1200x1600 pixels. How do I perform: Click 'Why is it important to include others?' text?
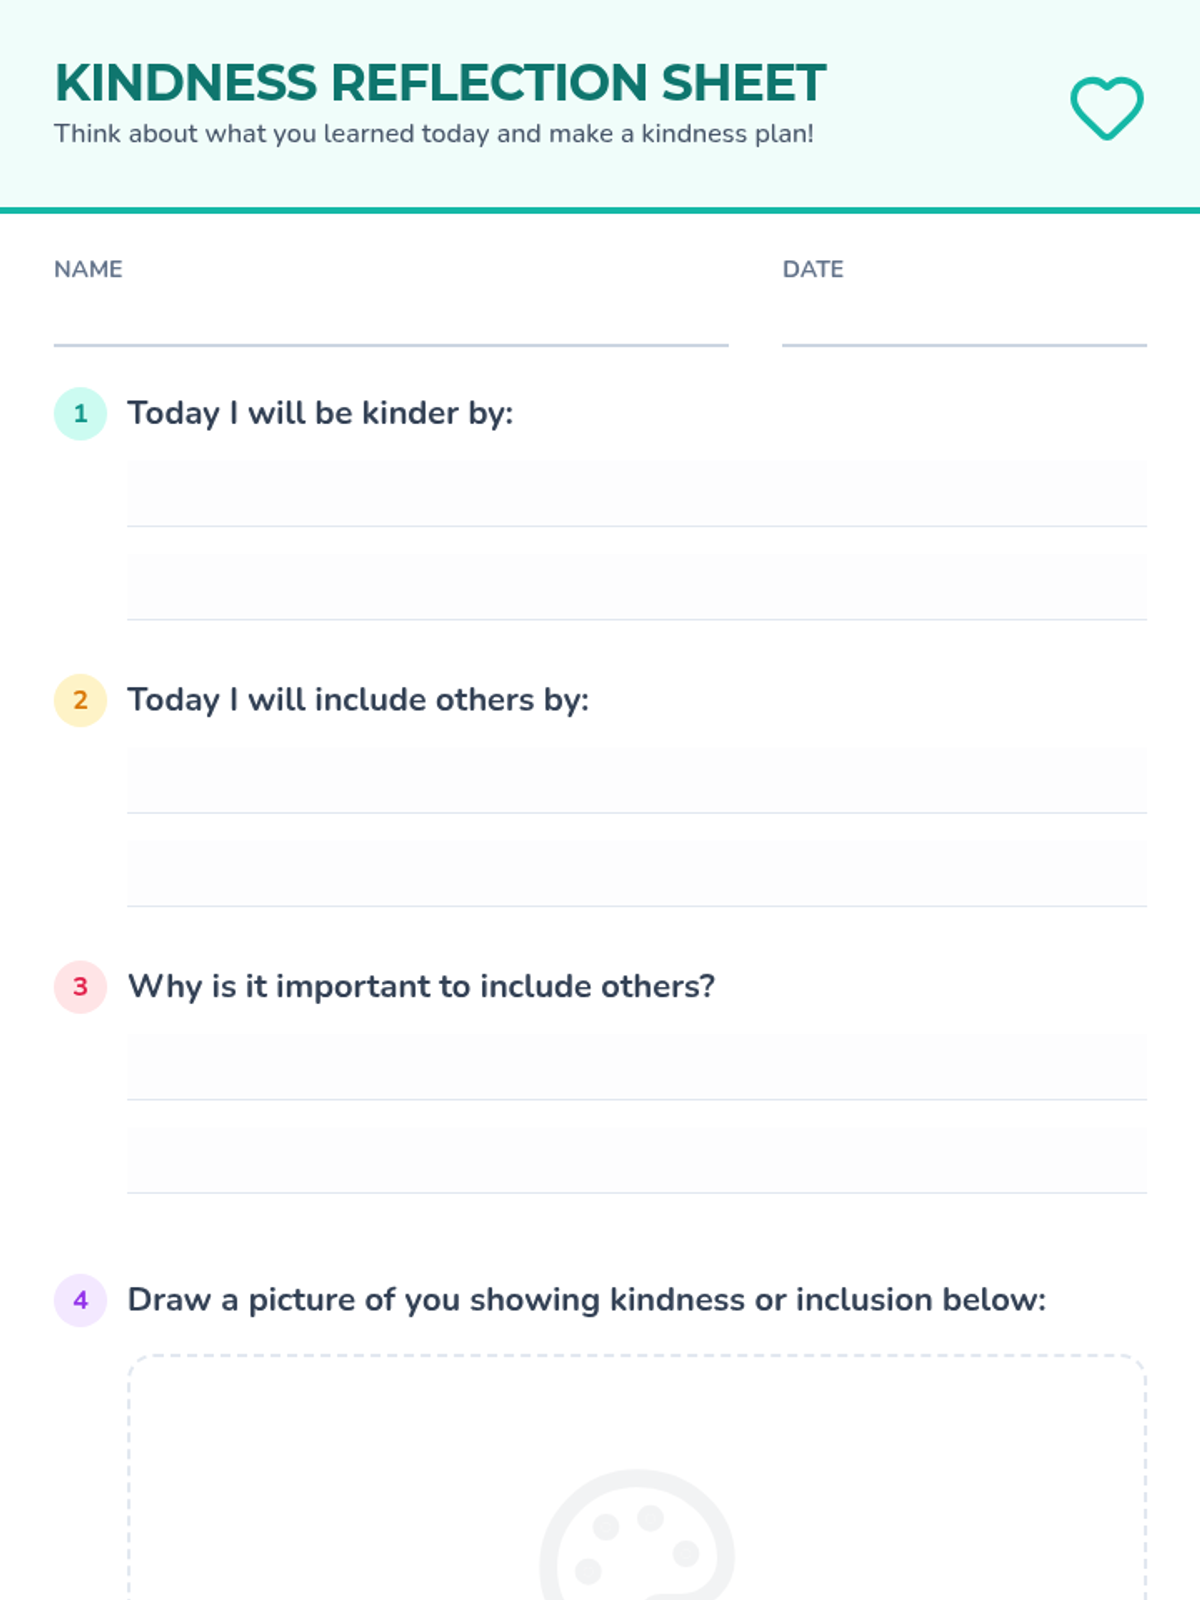[x=421, y=987]
